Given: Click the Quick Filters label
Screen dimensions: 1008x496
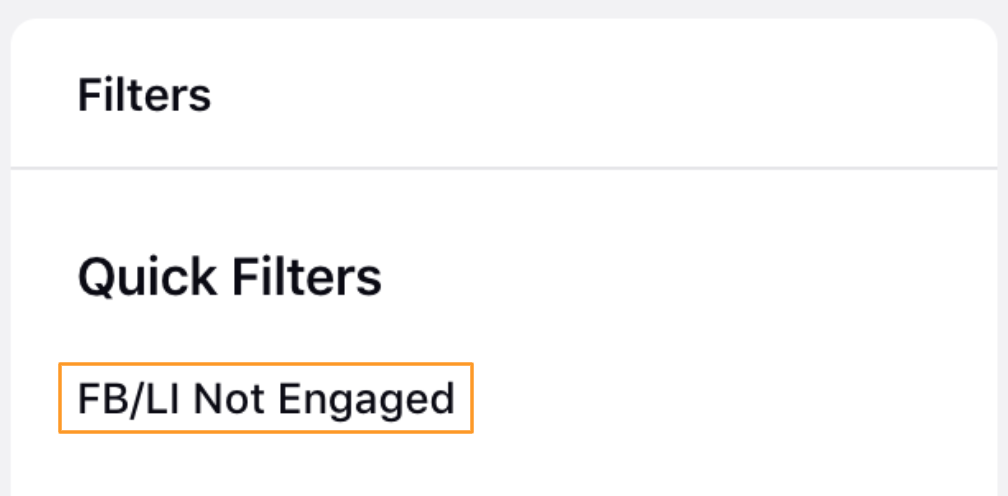Looking at the screenshot, I should click(x=230, y=278).
